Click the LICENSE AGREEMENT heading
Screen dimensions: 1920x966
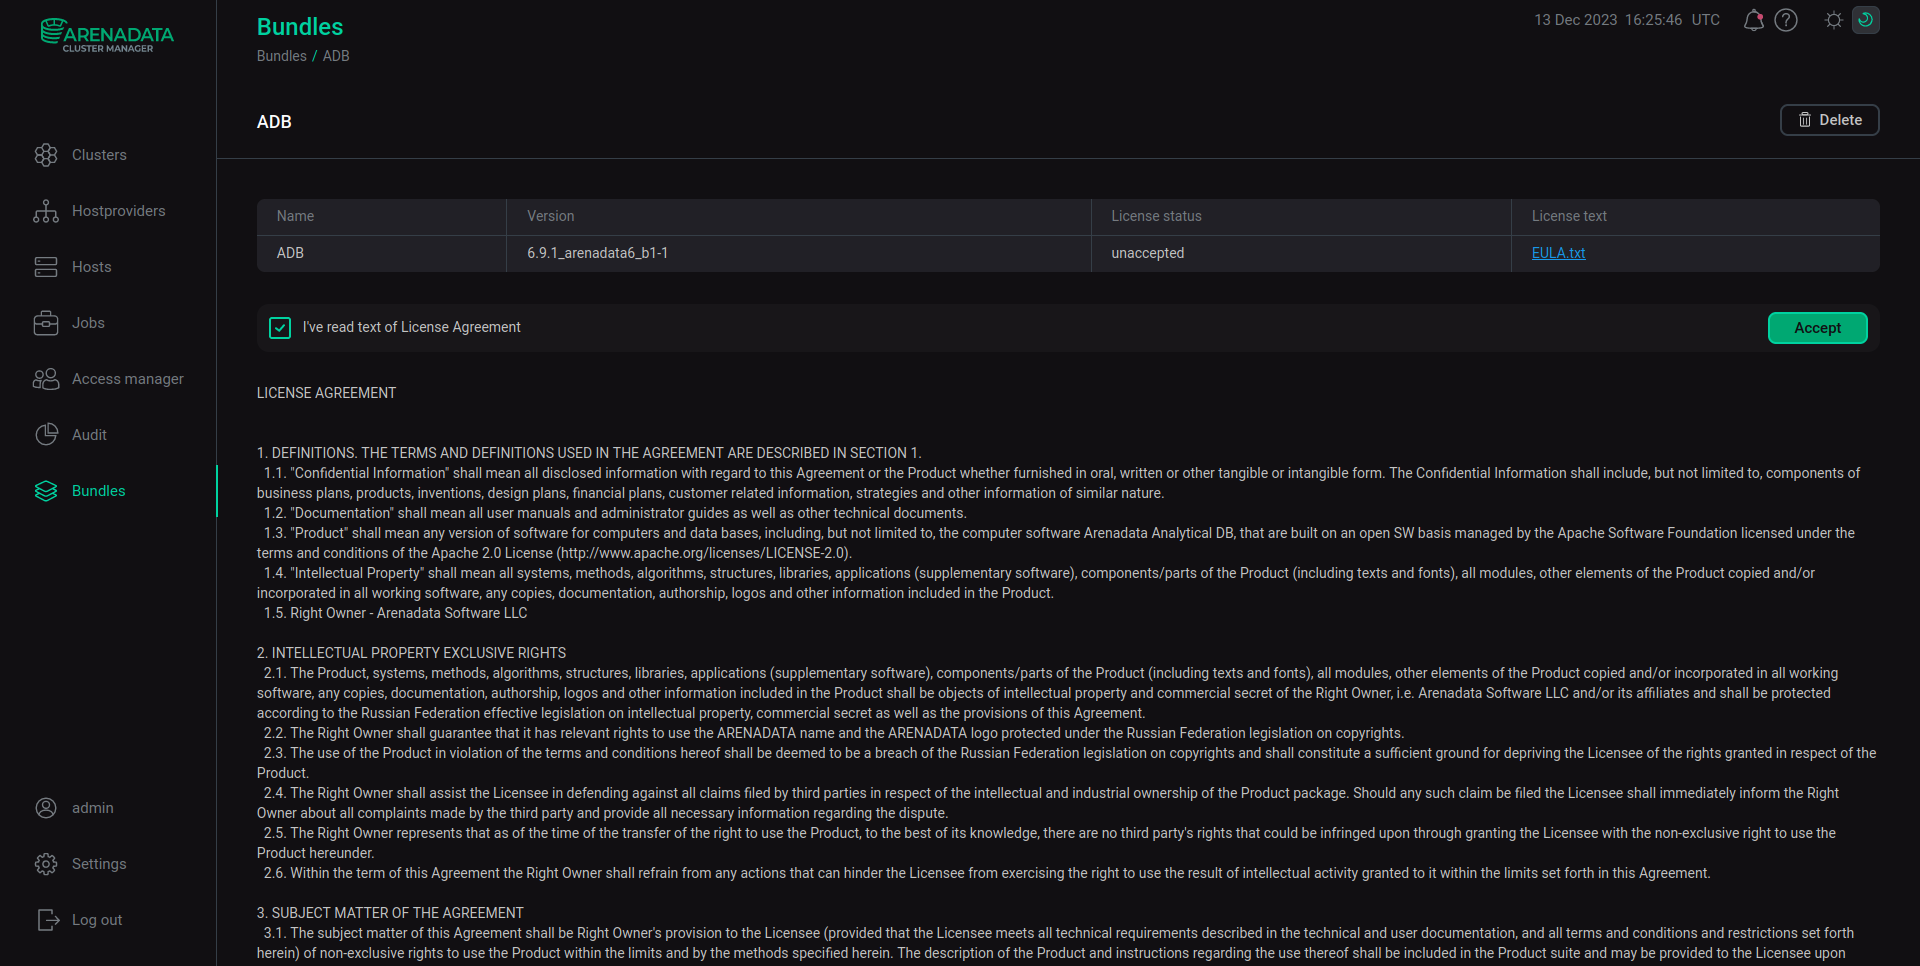(x=326, y=393)
